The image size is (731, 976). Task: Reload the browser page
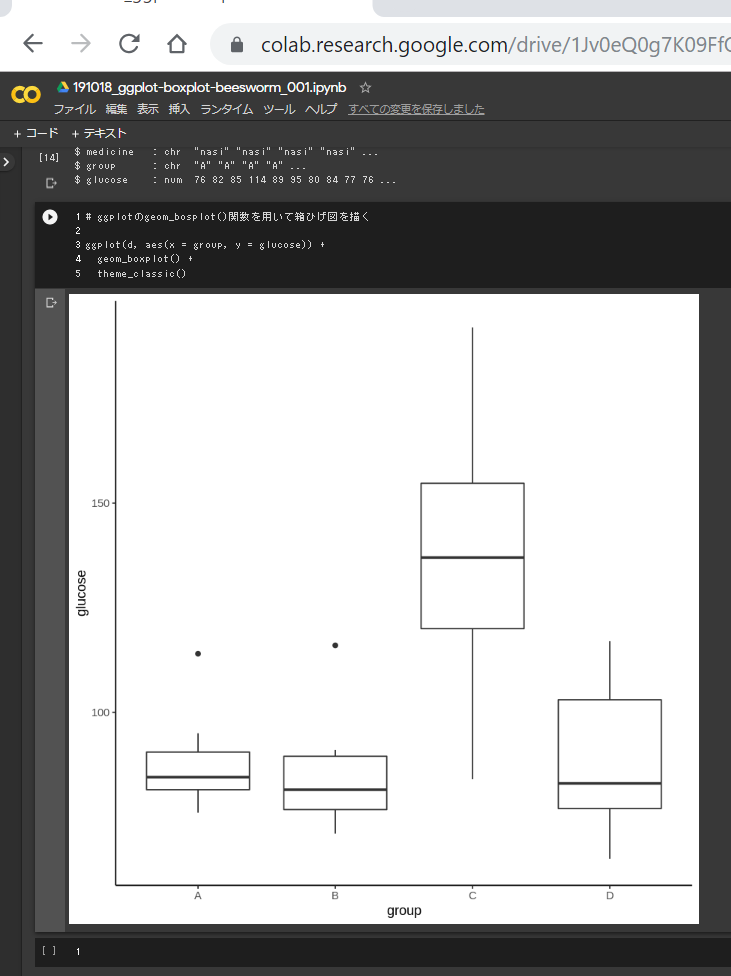pyautogui.click(x=129, y=44)
